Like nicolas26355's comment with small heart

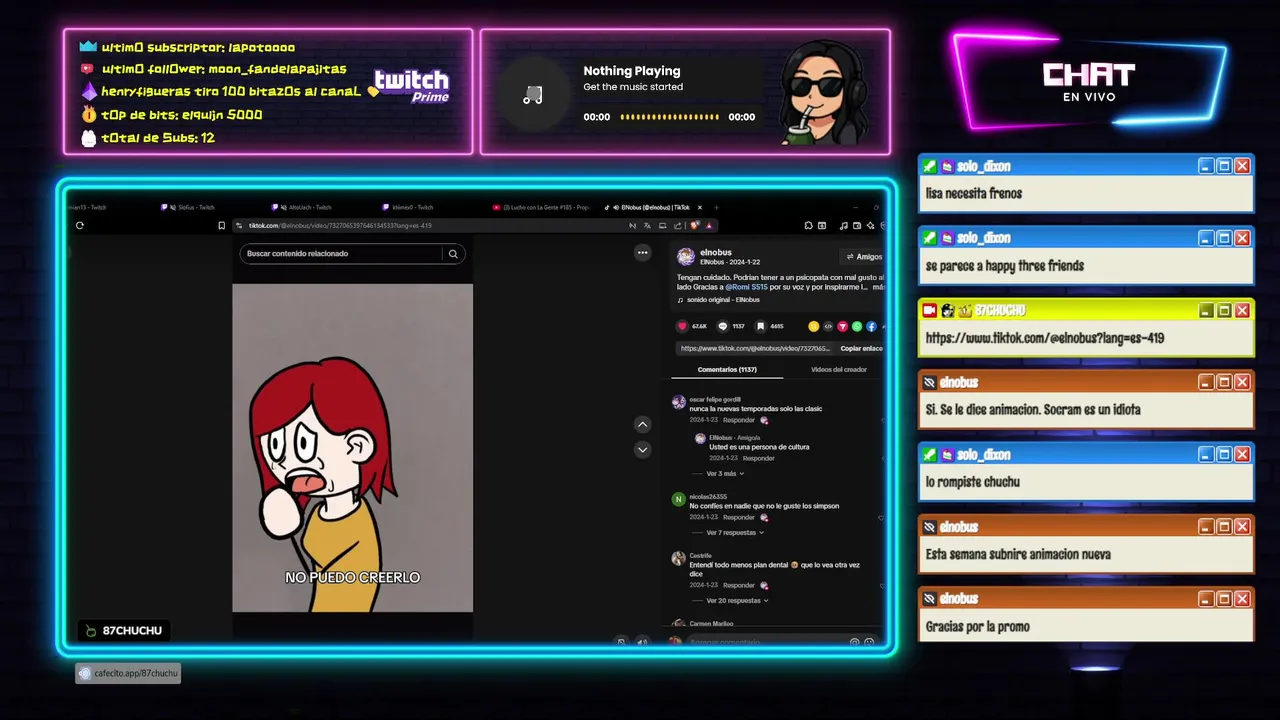click(881, 518)
